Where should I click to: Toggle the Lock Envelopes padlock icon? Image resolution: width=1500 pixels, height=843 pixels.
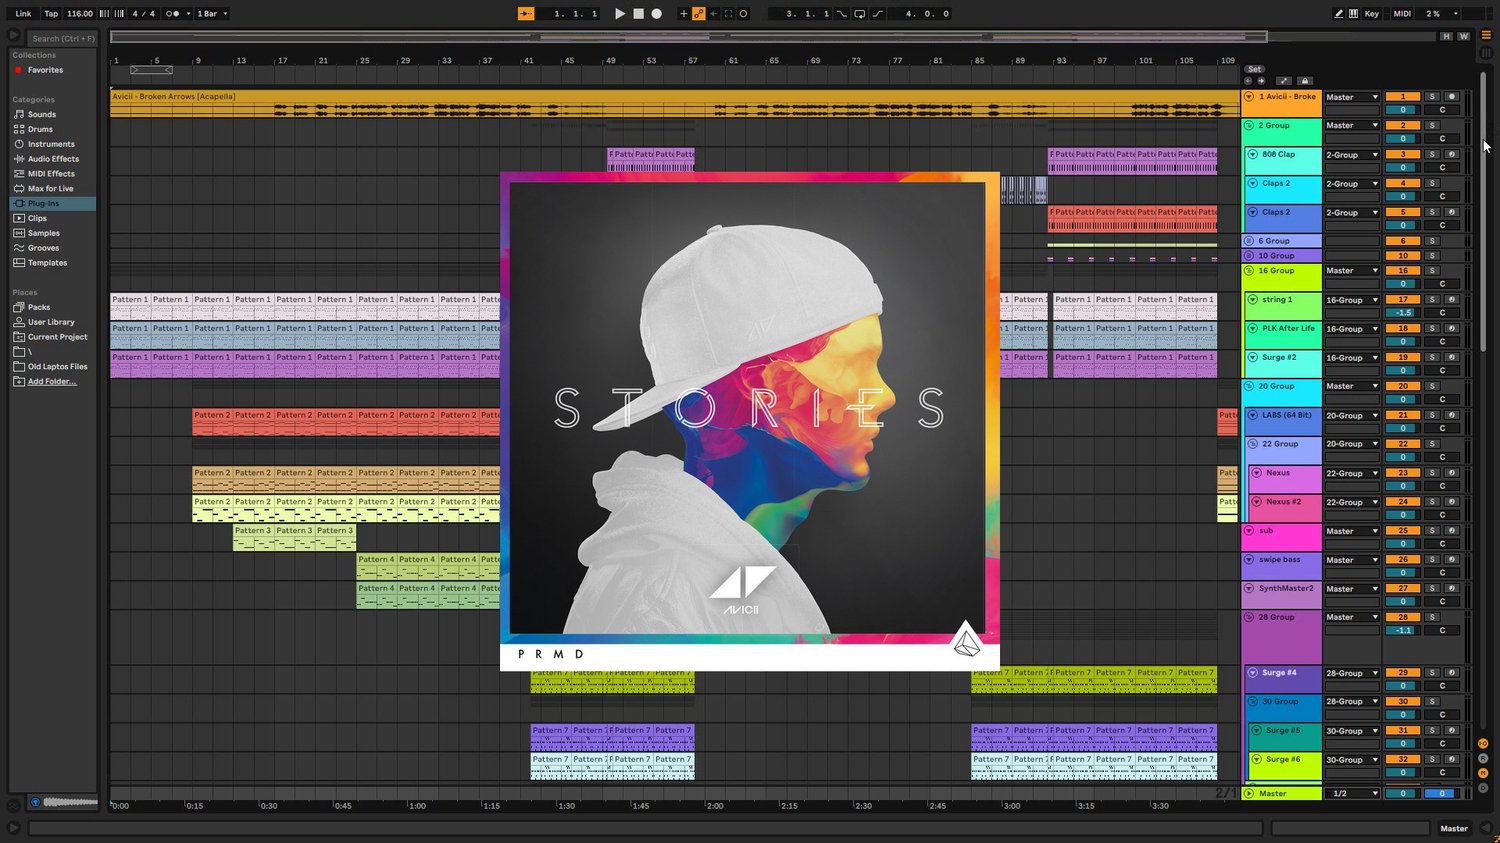1304,81
